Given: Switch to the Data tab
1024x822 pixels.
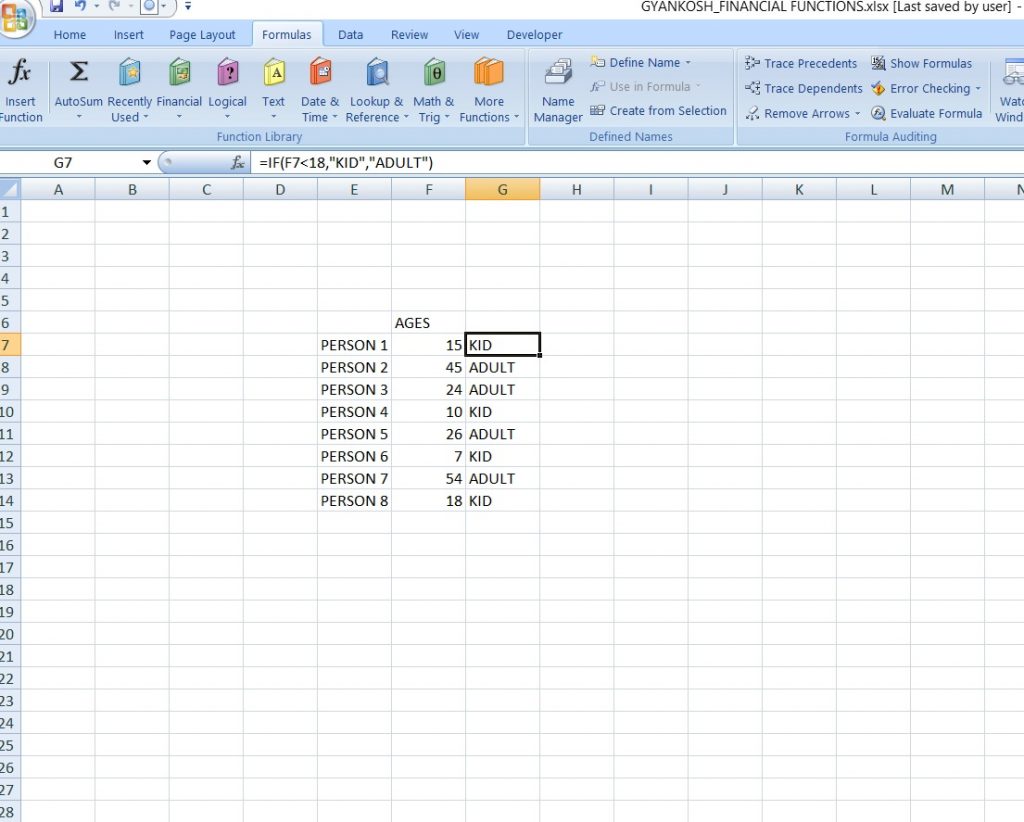Looking at the screenshot, I should point(350,34).
